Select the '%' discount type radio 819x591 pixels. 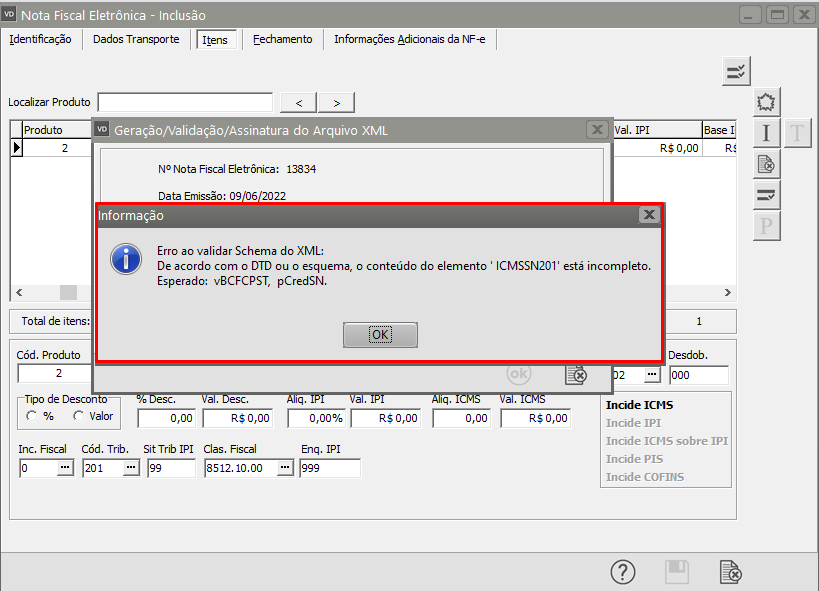(x=33, y=416)
